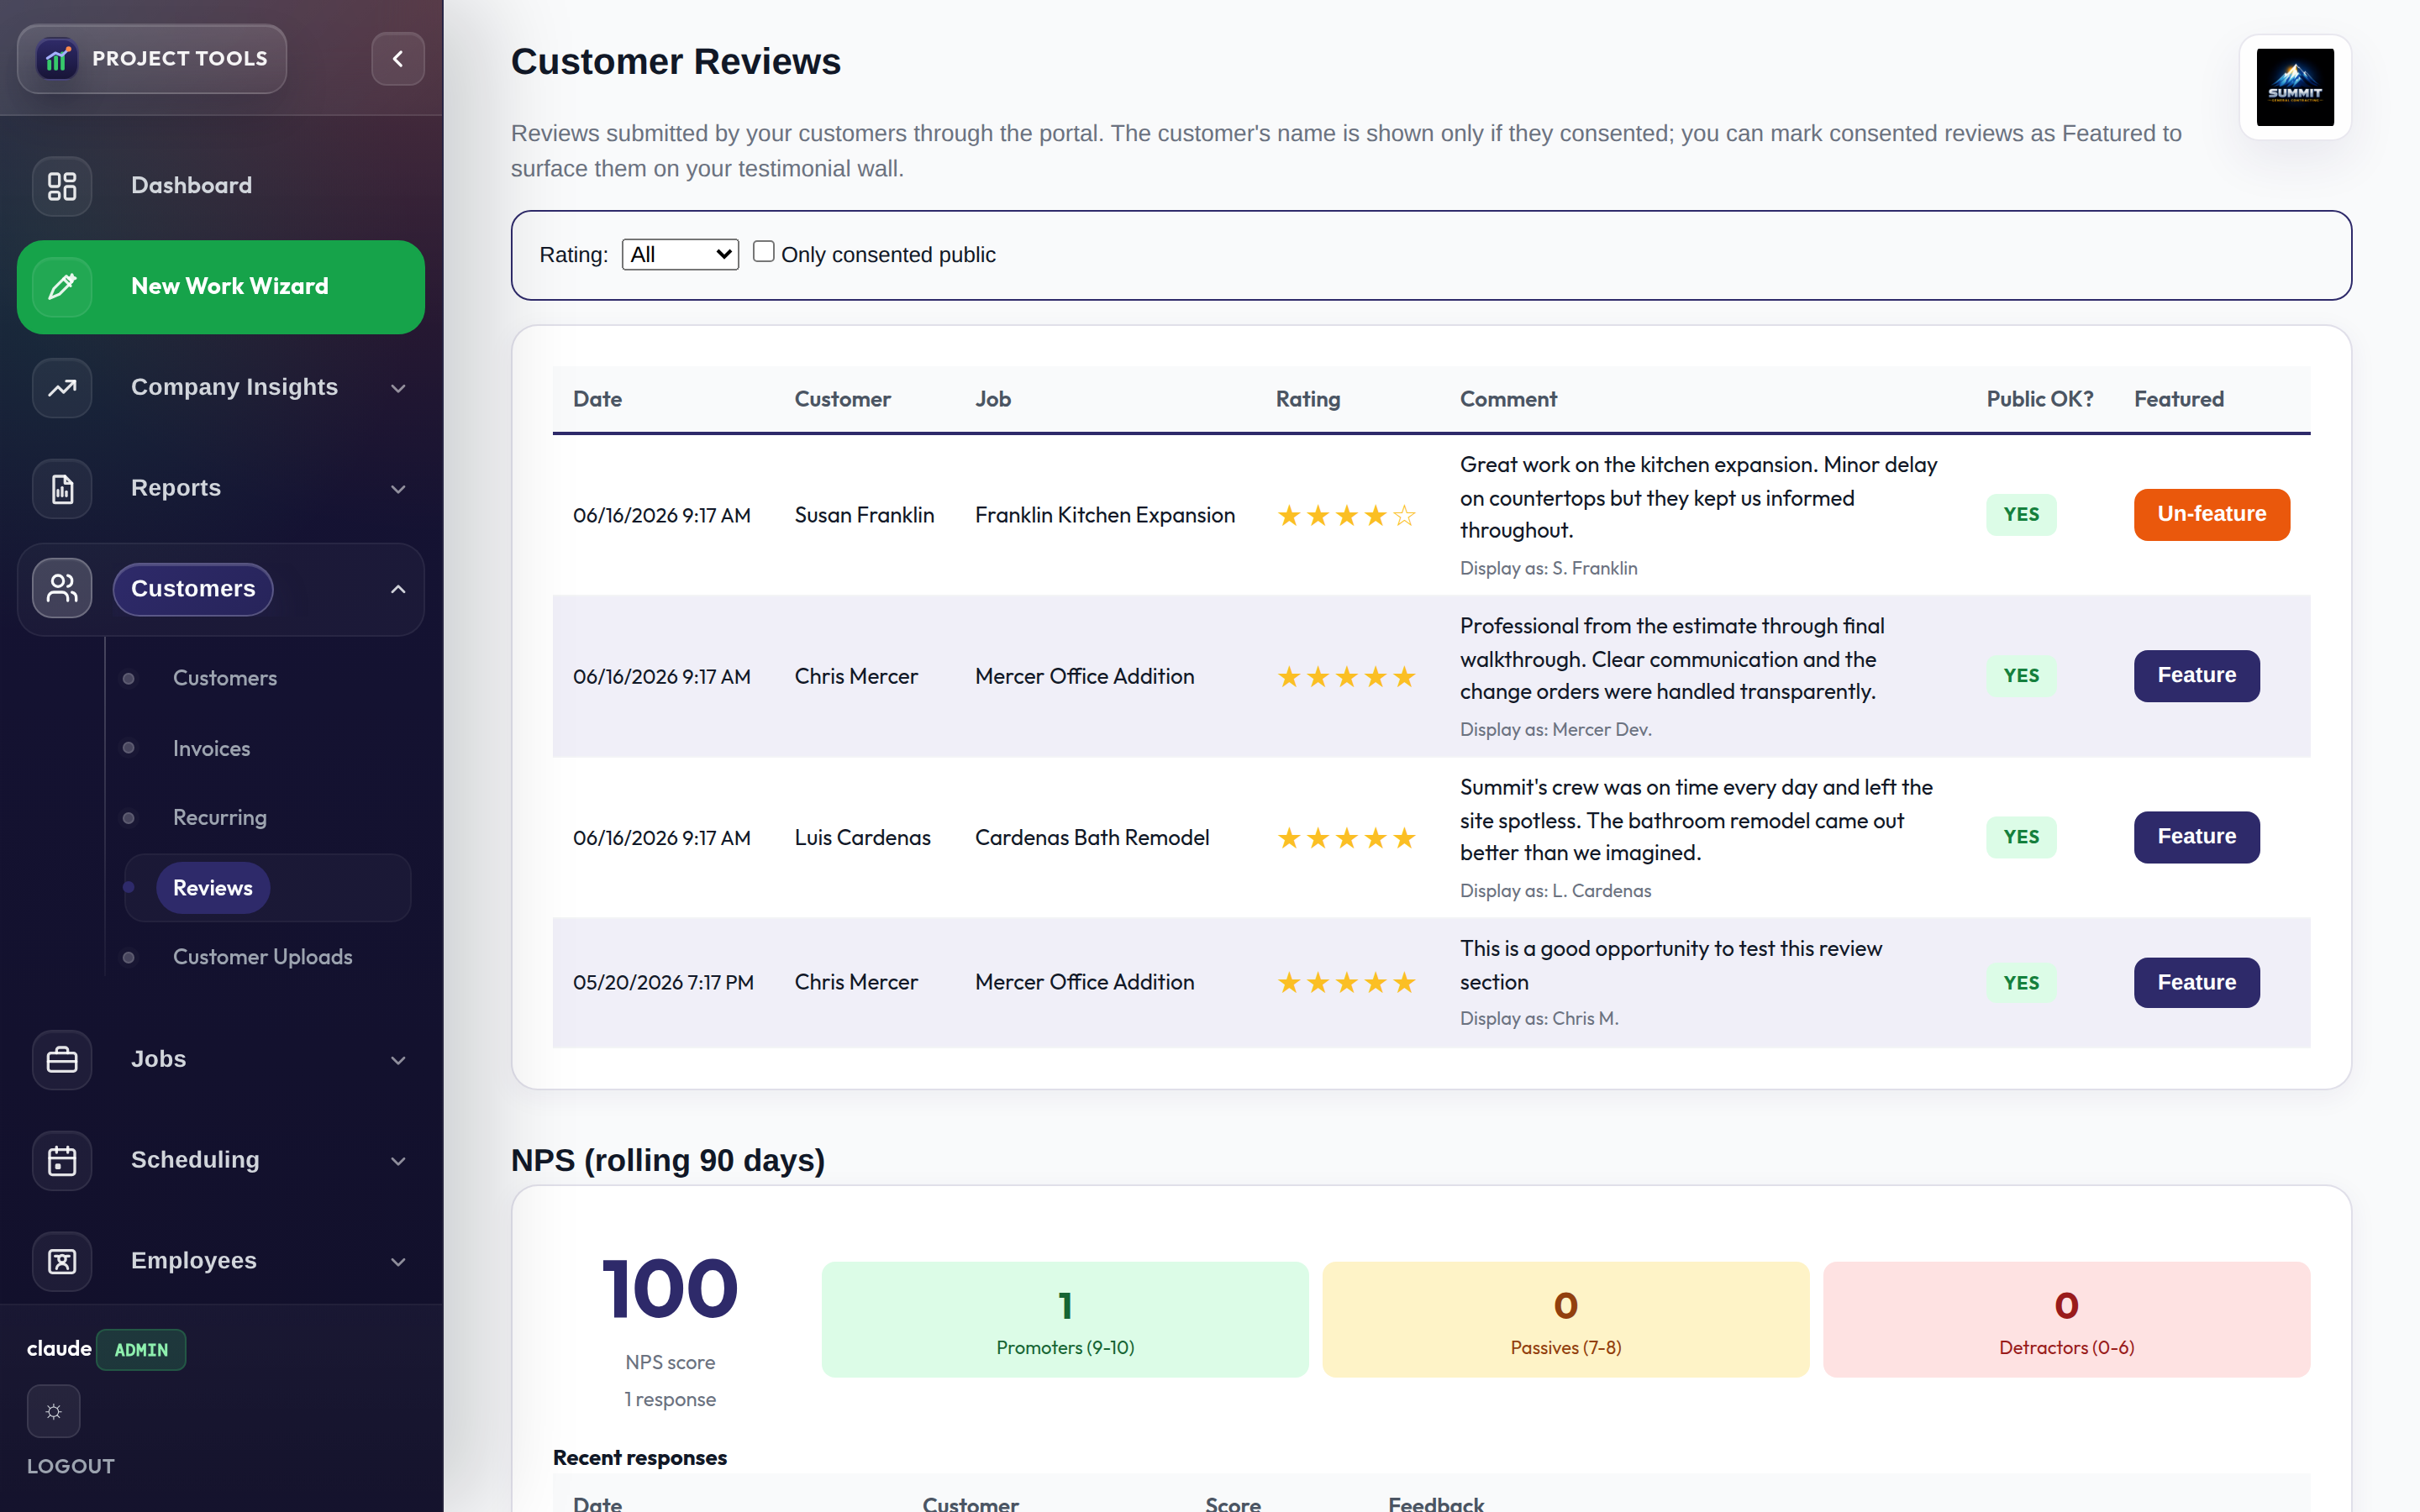Click the Employees badge icon
This screenshot has width=2420, height=1512.
(62, 1261)
